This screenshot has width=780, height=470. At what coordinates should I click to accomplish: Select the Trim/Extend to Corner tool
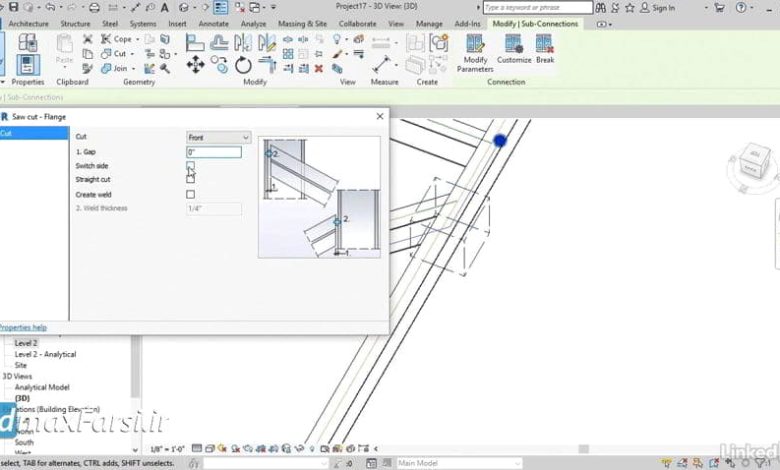267,65
